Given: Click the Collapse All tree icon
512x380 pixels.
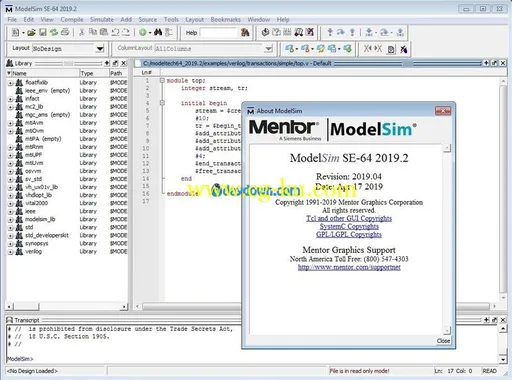Looking at the screenshot, I should 169,32.
